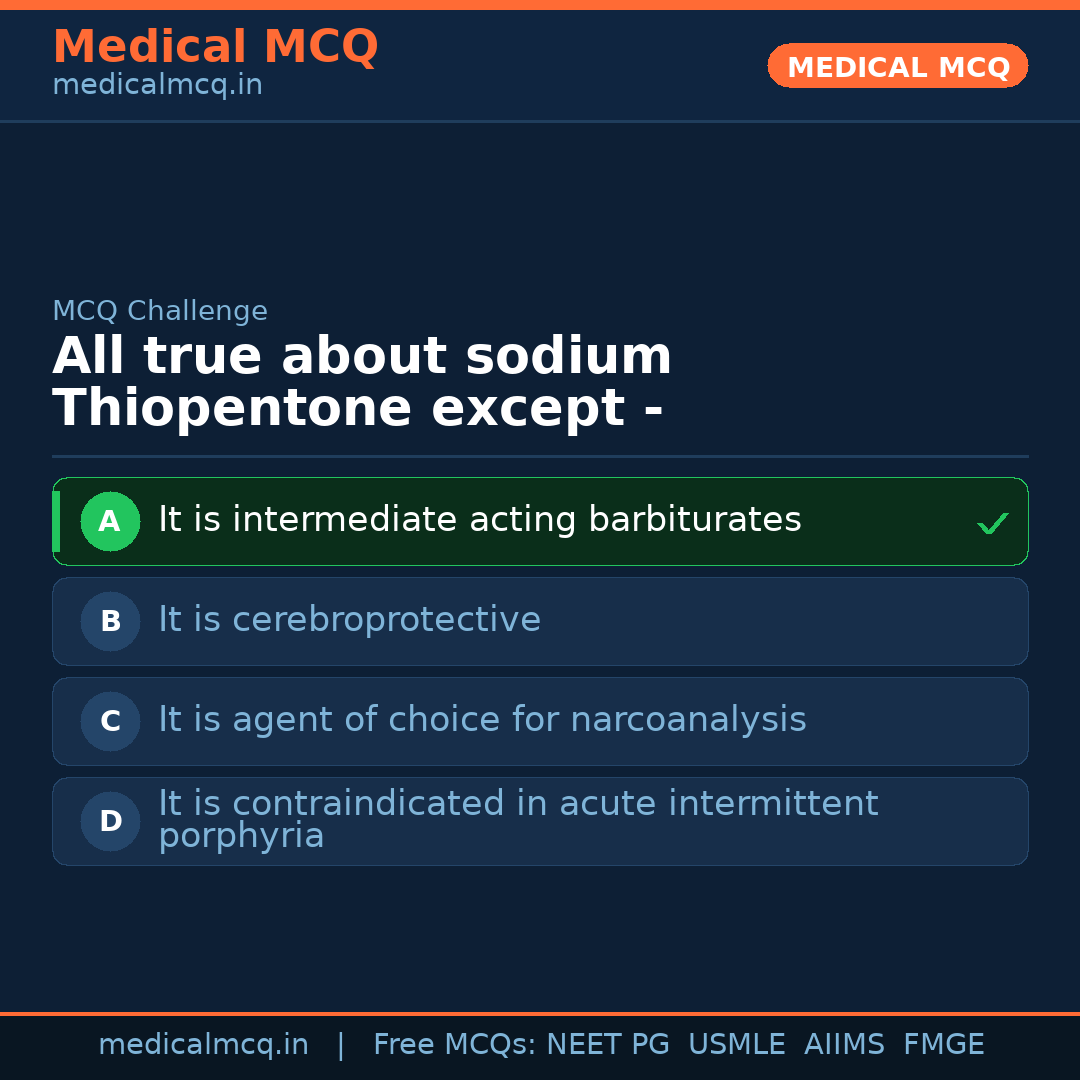Choose 'contraindicated in acute intermittent porphyria' option
1080x1080 pixels.
click(x=518, y=819)
